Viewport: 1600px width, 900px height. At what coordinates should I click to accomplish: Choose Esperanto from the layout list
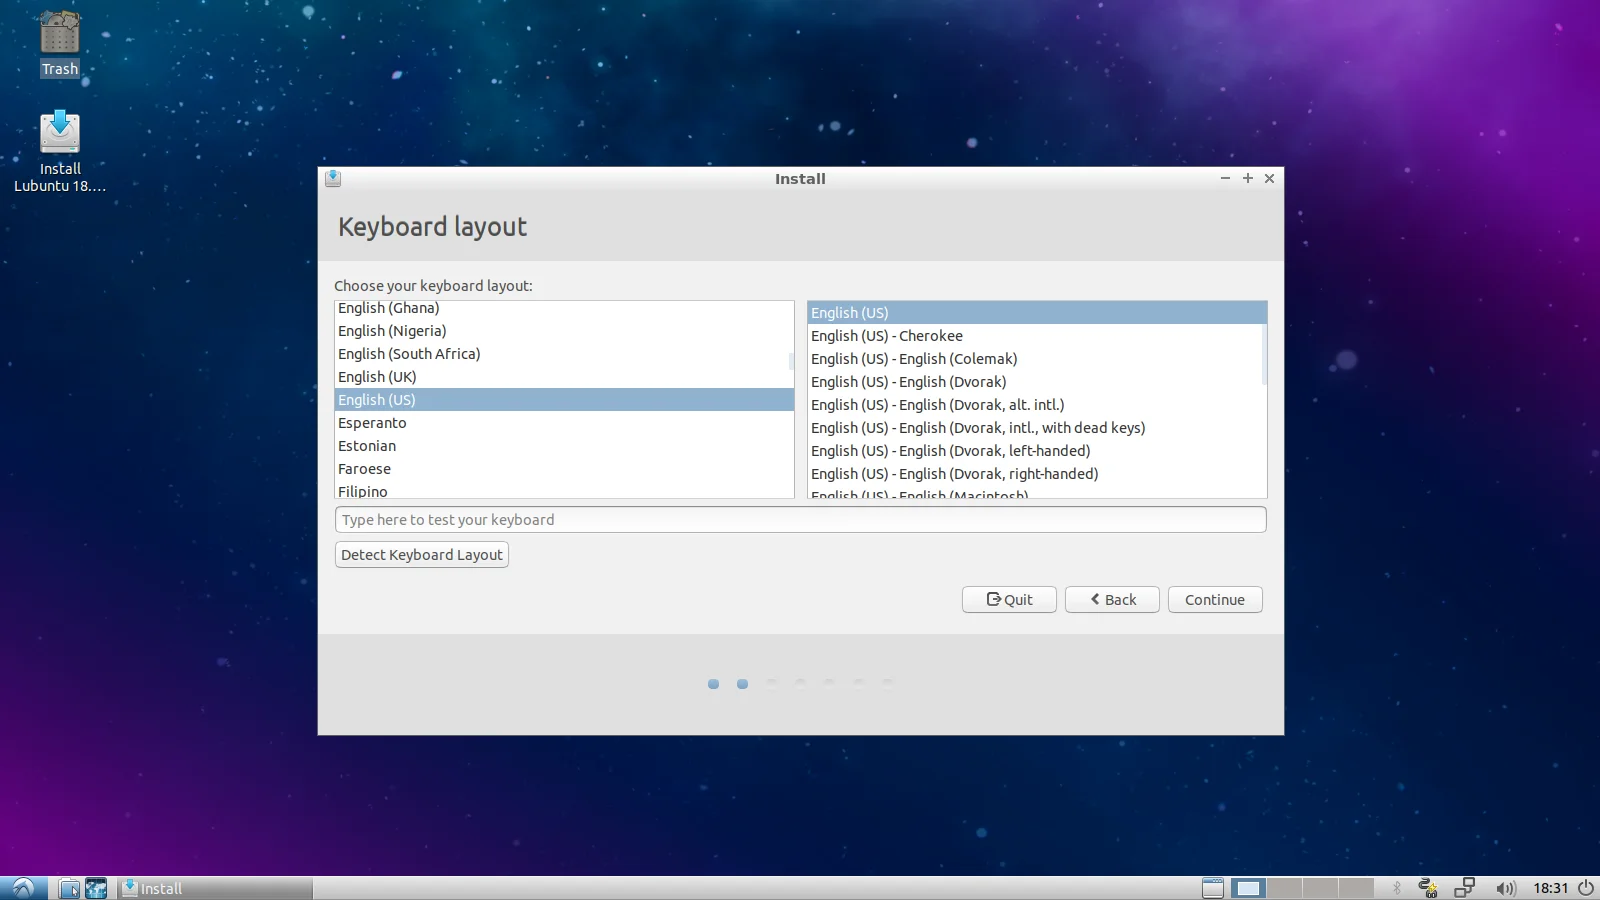coord(372,423)
